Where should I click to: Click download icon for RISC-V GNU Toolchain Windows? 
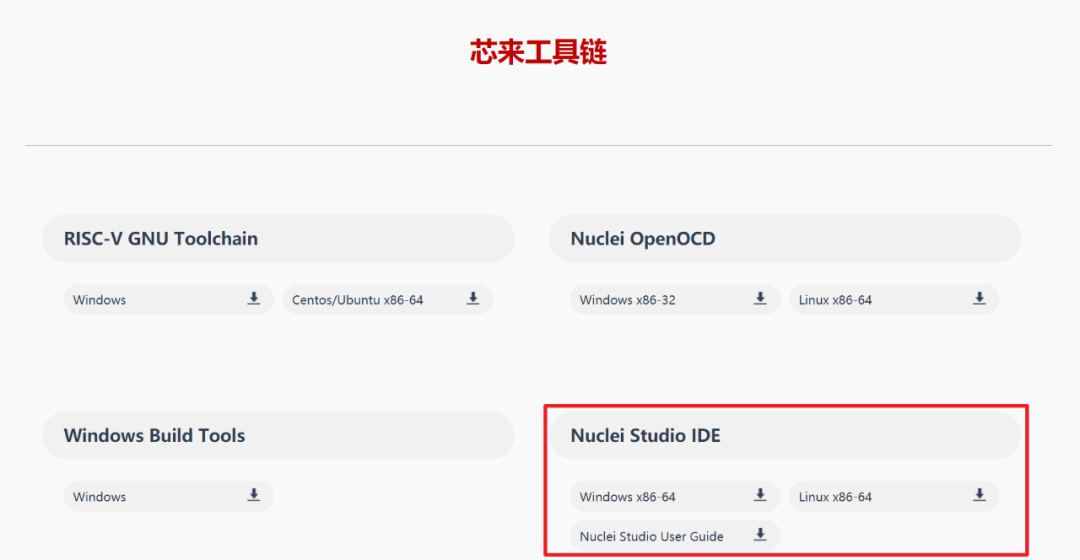click(253, 299)
